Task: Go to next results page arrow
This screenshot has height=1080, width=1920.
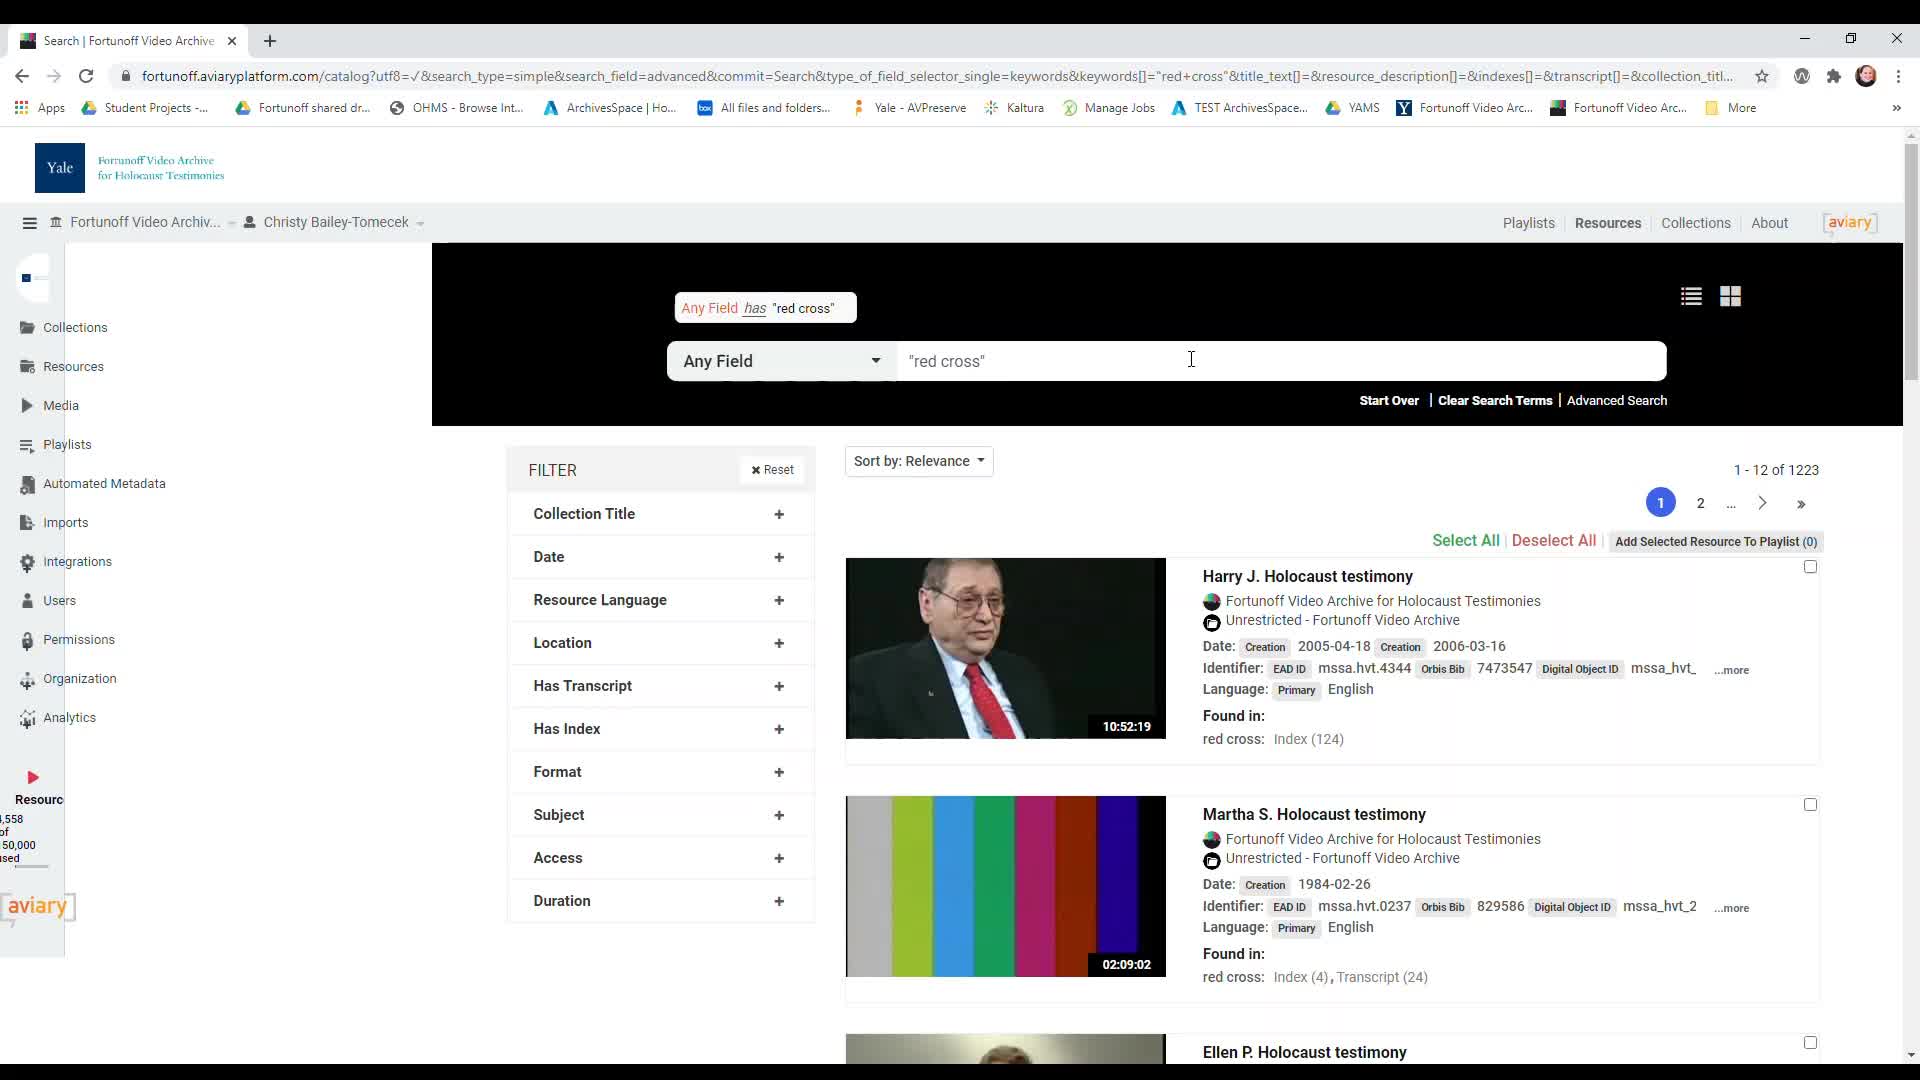Action: click(x=1762, y=503)
